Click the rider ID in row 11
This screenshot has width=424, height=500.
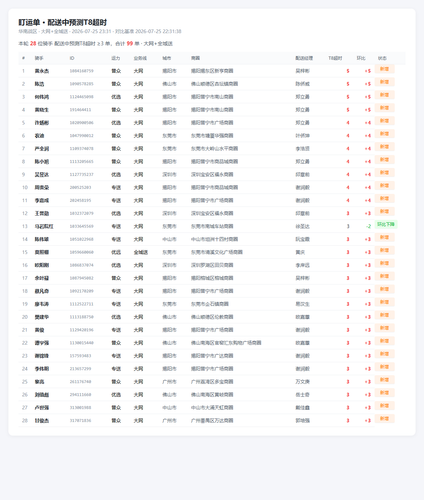pyautogui.click(x=80, y=200)
